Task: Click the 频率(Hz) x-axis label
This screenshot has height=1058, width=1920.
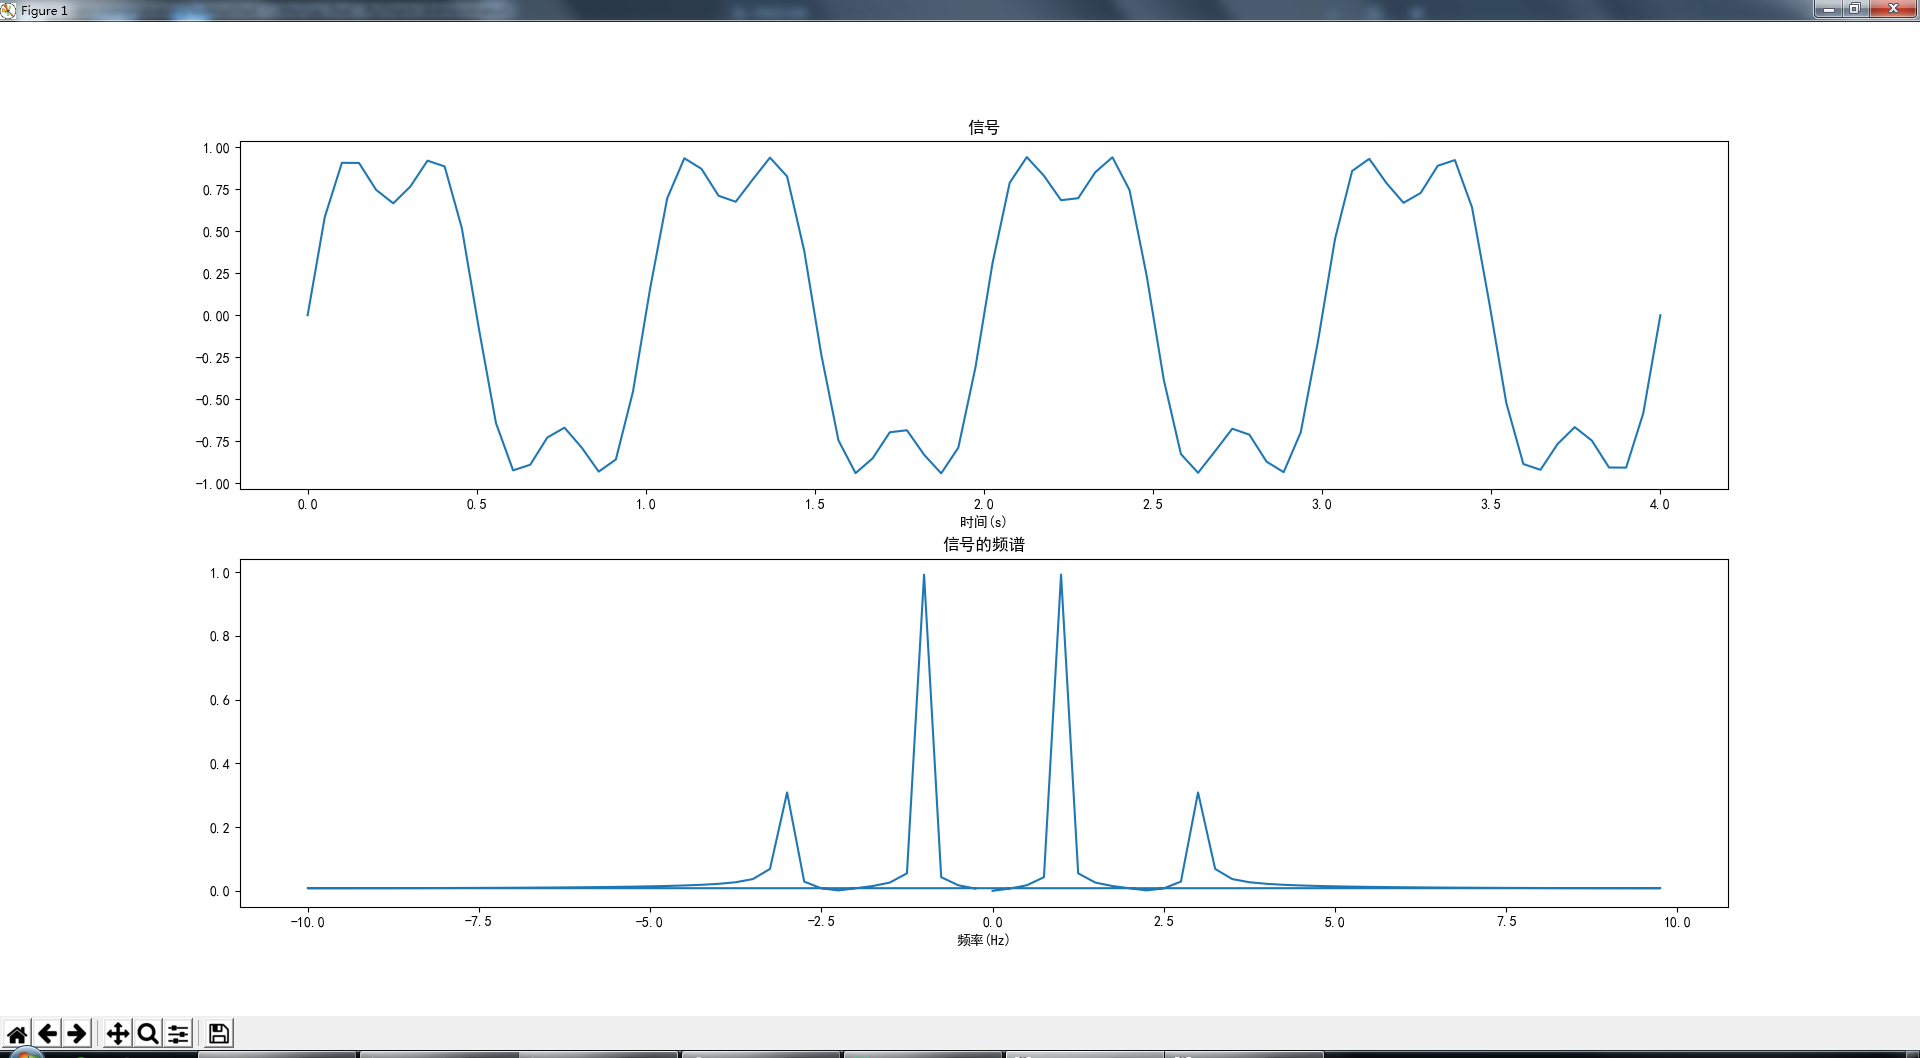Action: coord(983,940)
